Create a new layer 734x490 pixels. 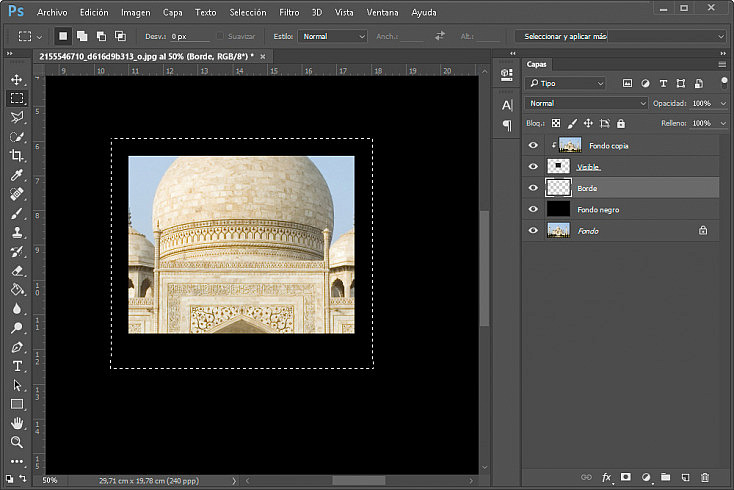685,477
